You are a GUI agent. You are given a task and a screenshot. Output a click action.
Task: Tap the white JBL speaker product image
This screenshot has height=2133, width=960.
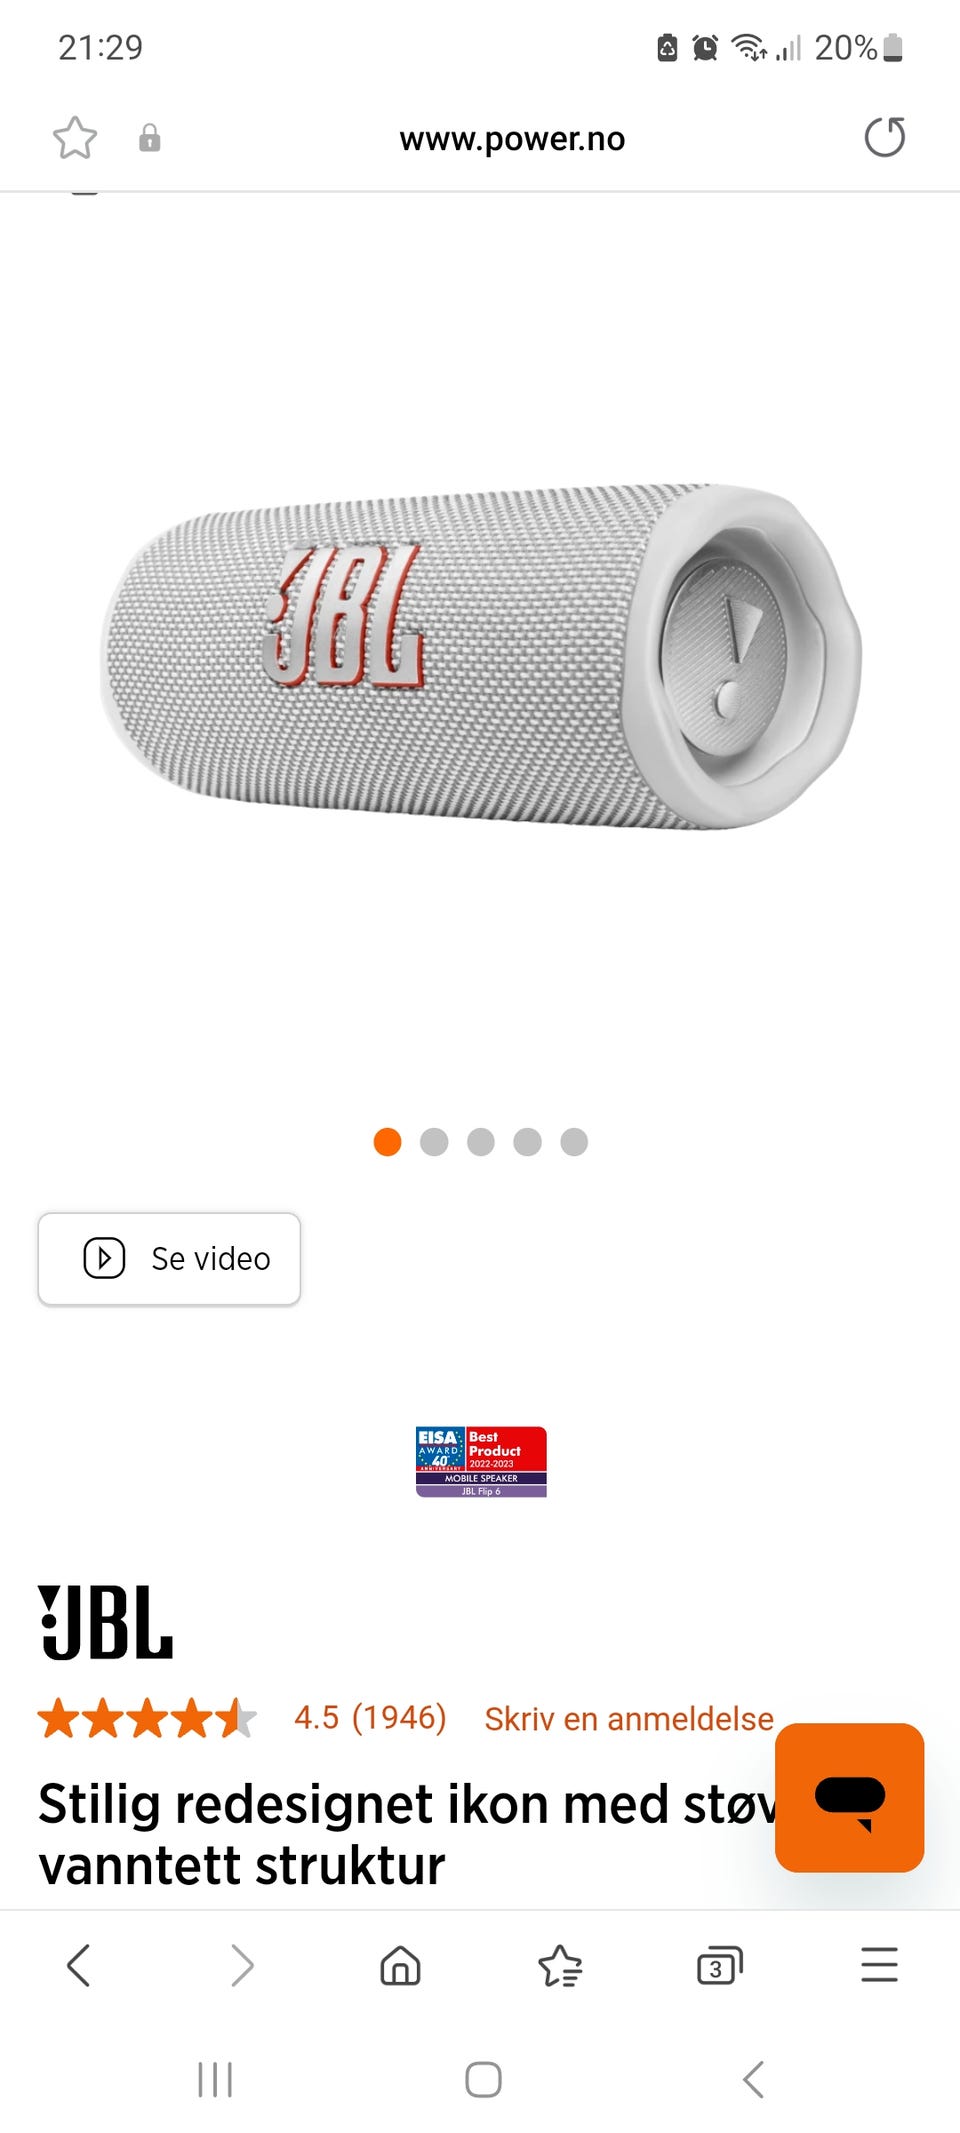click(x=481, y=656)
